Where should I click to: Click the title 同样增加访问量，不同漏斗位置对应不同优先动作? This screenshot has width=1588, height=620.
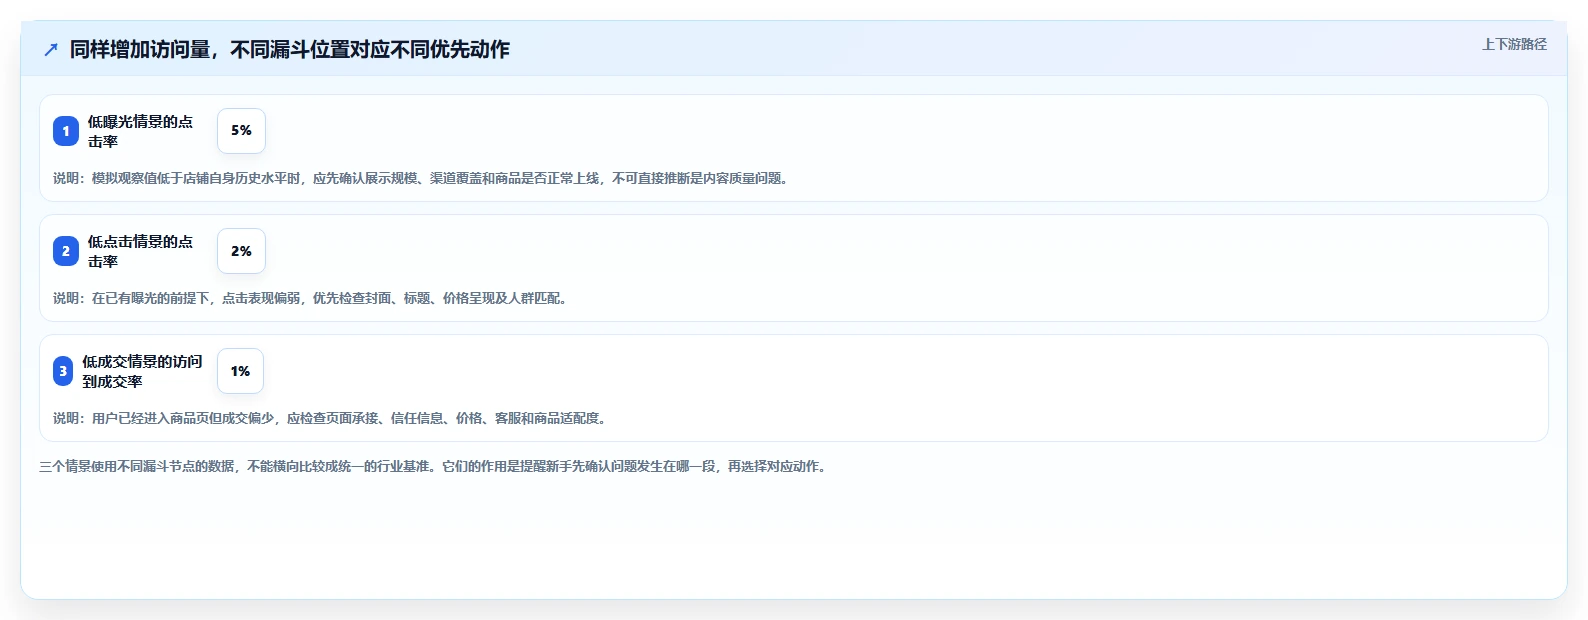pyautogui.click(x=290, y=49)
